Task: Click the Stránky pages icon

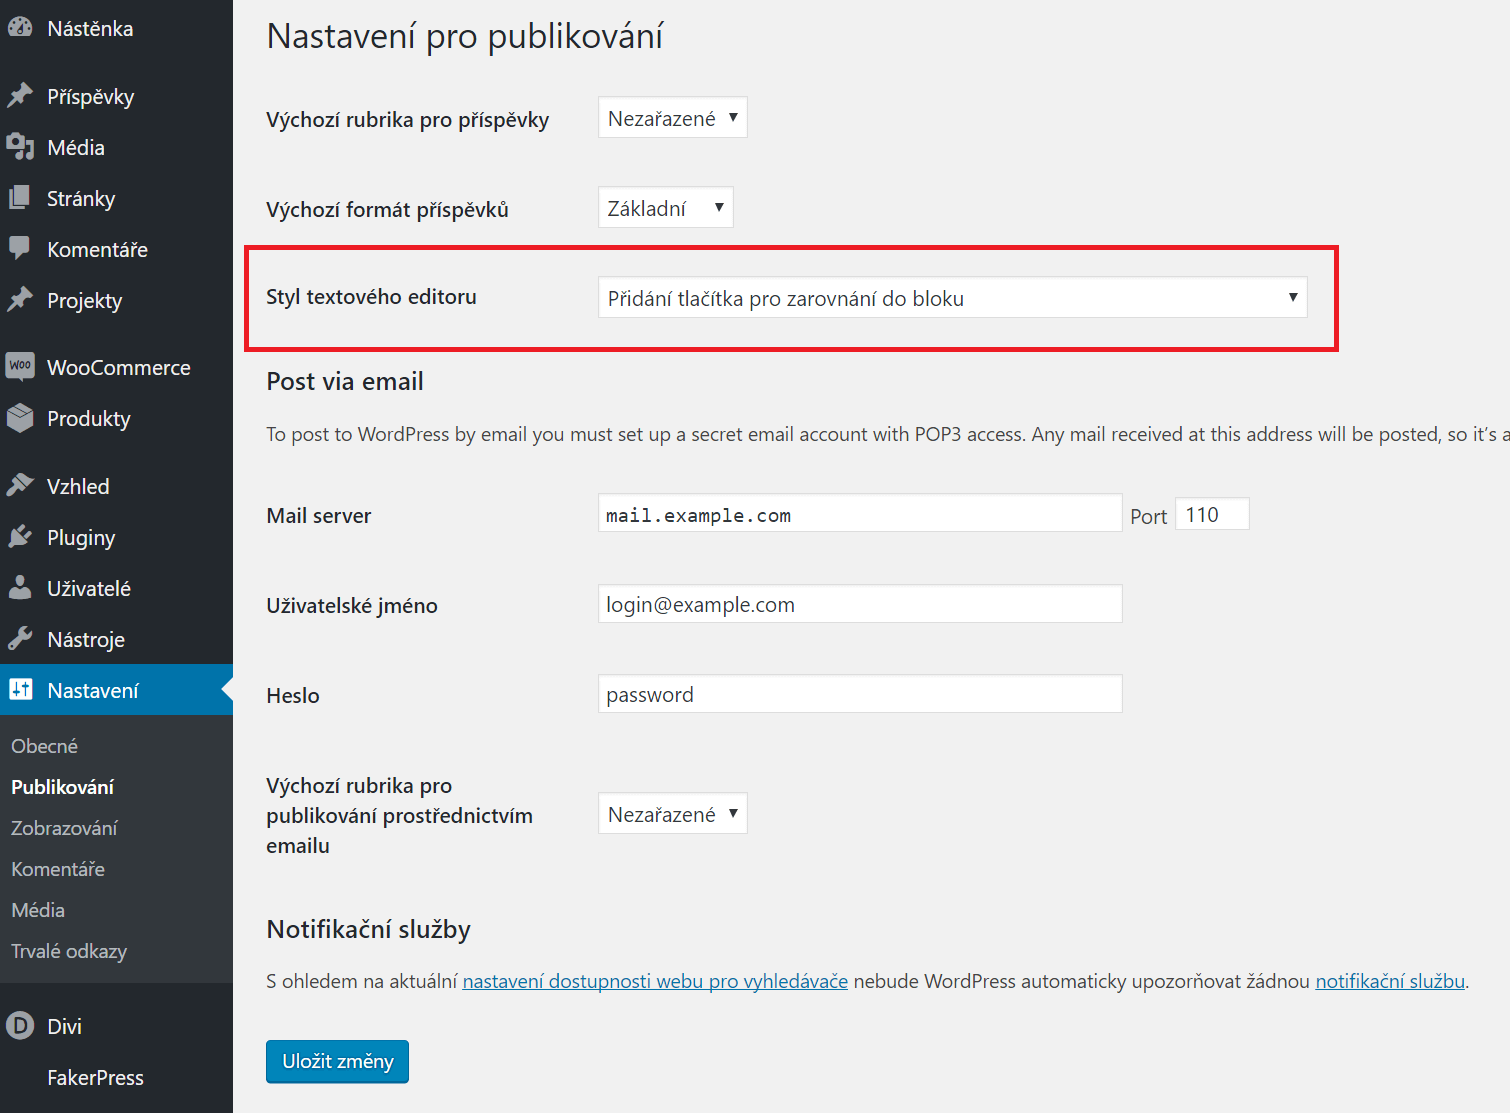Action: [x=20, y=198]
